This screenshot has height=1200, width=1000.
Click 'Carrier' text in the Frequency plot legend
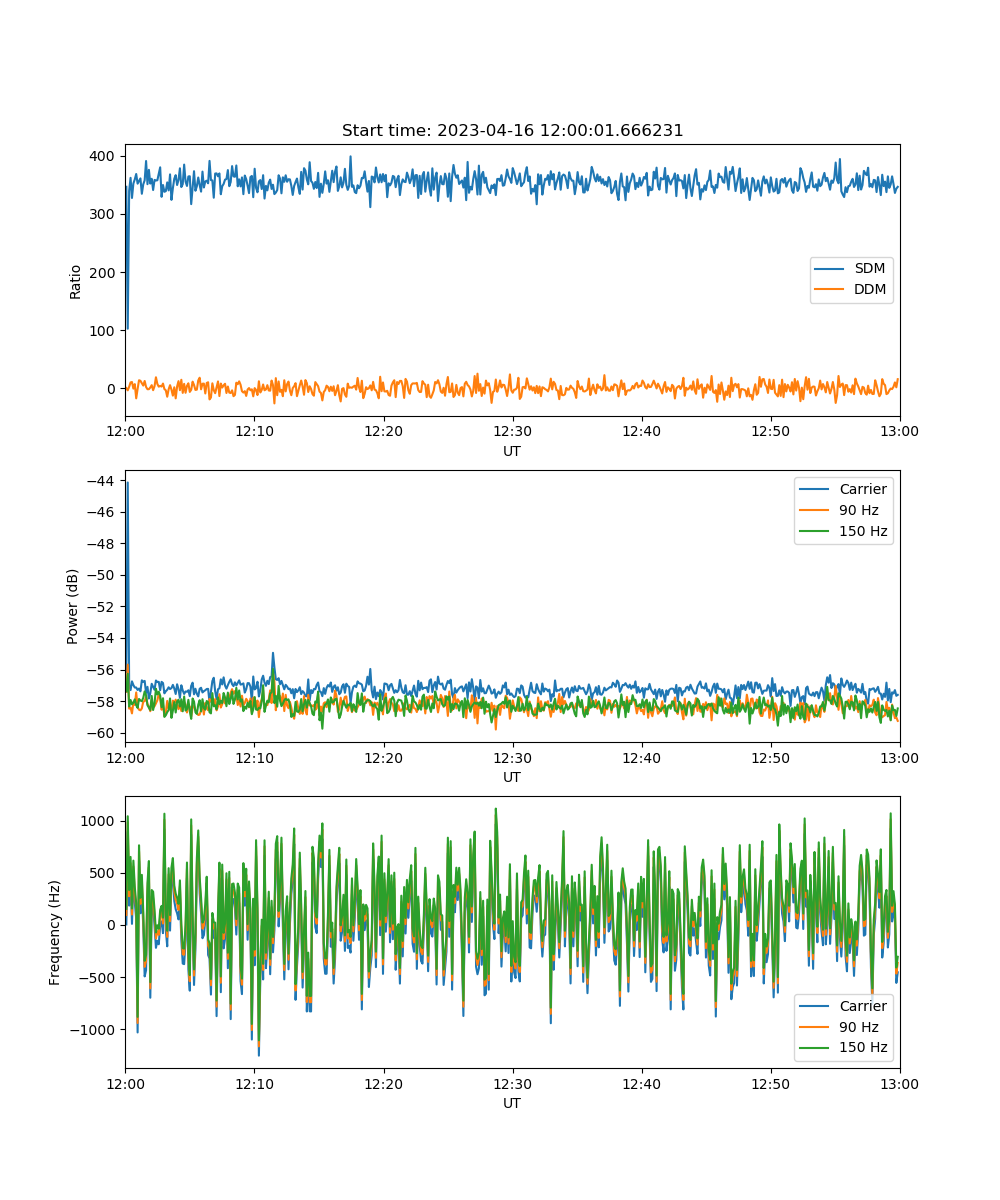pyautogui.click(x=862, y=1006)
